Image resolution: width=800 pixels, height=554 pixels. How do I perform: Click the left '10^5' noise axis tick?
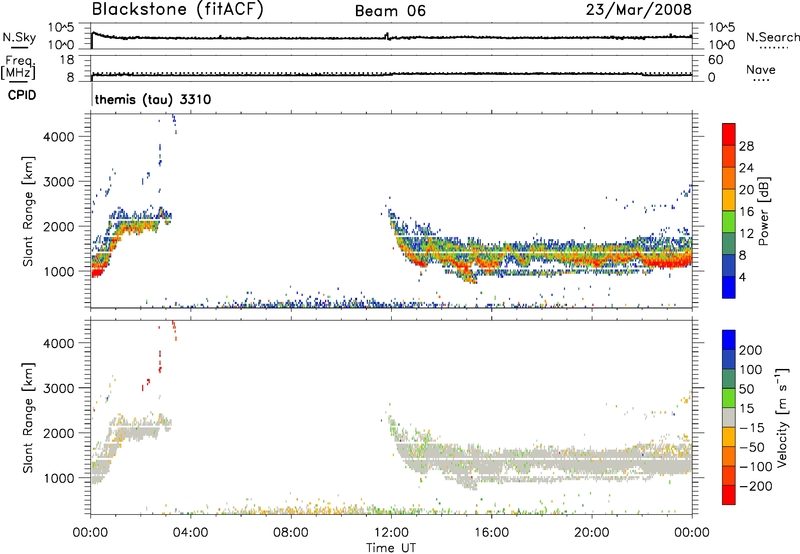click(61, 28)
